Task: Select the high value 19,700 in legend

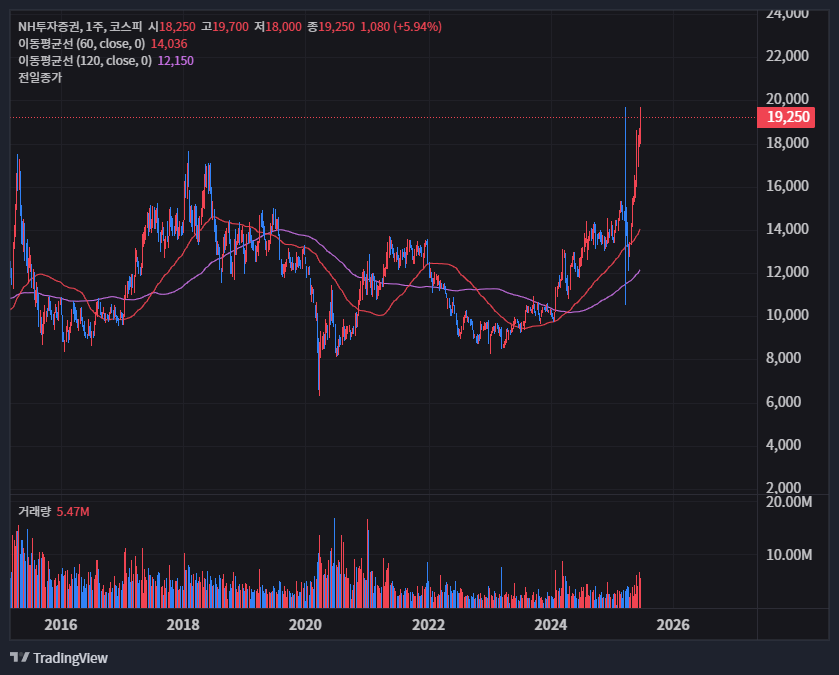Action: pyautogui.click(x=231, y=27)
